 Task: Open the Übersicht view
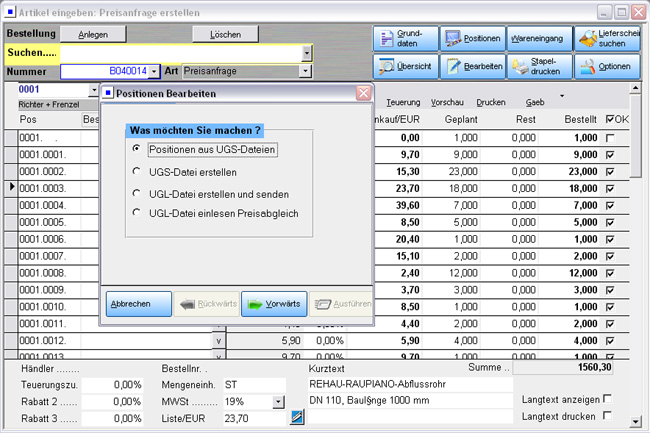click(405, 66)
